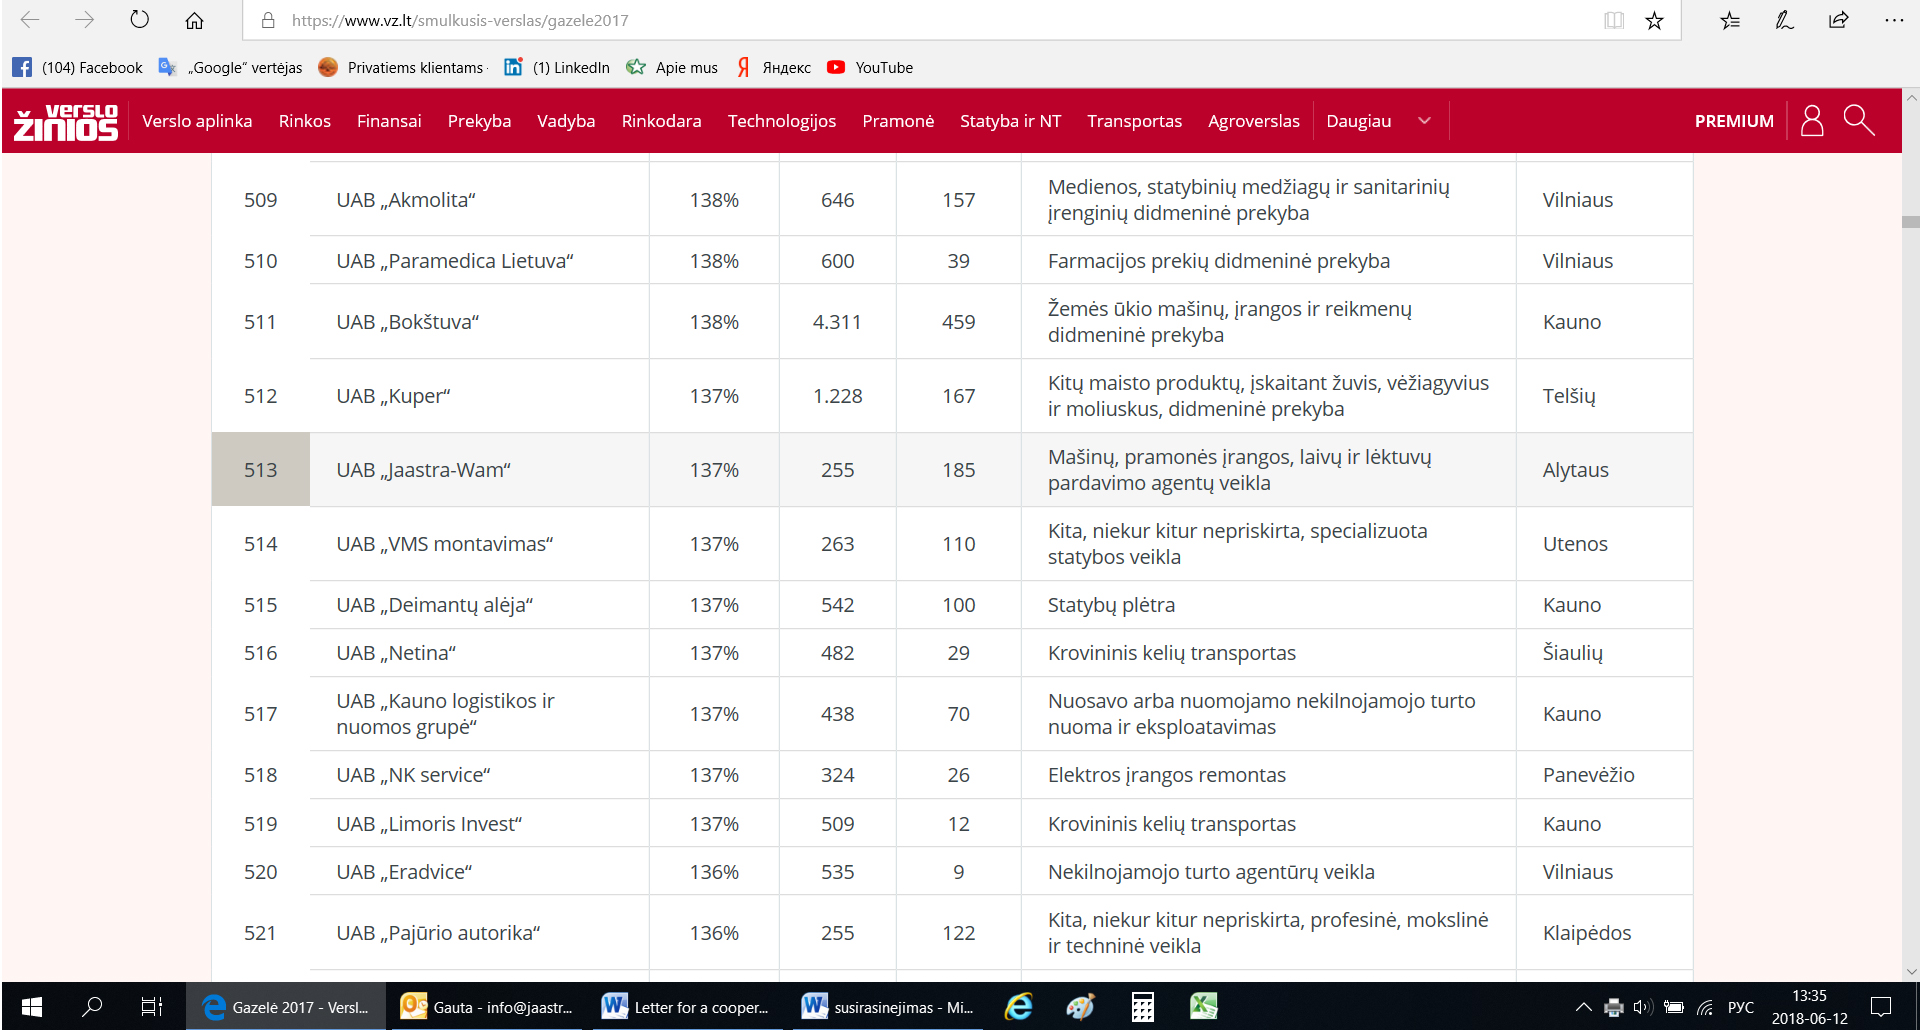Select UAB „Bokštuva“ cell
The image size is (1920, 1030).
[408, 322]
